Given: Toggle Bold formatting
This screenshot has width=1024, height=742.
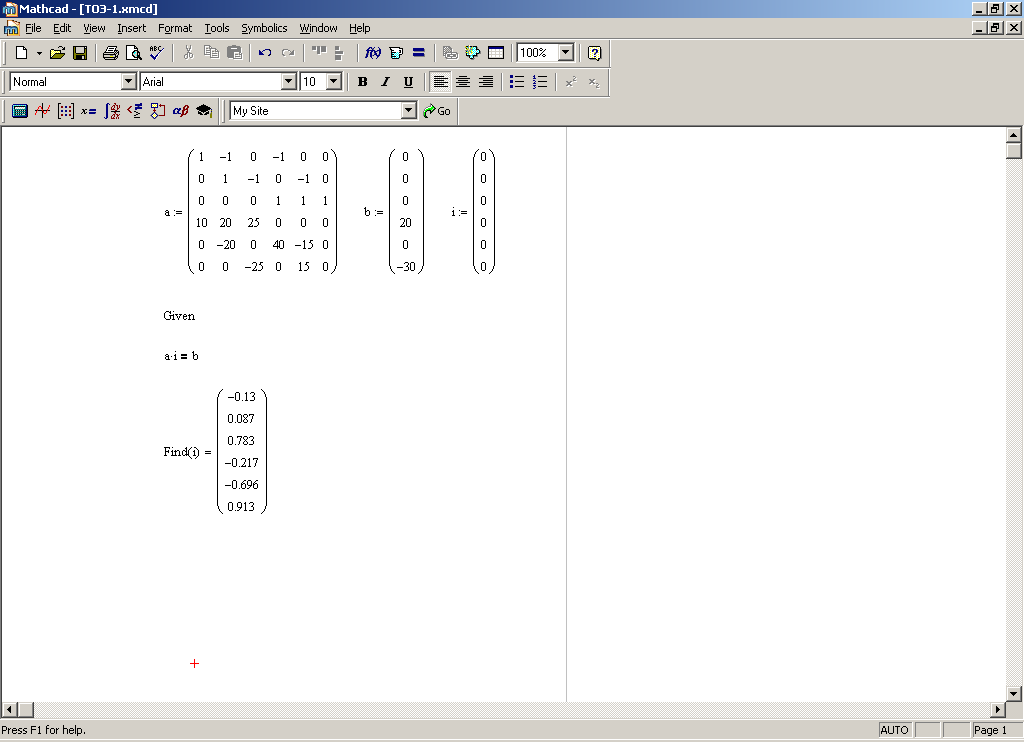Looking at the screenshot, I should click(x=362, y=82).
